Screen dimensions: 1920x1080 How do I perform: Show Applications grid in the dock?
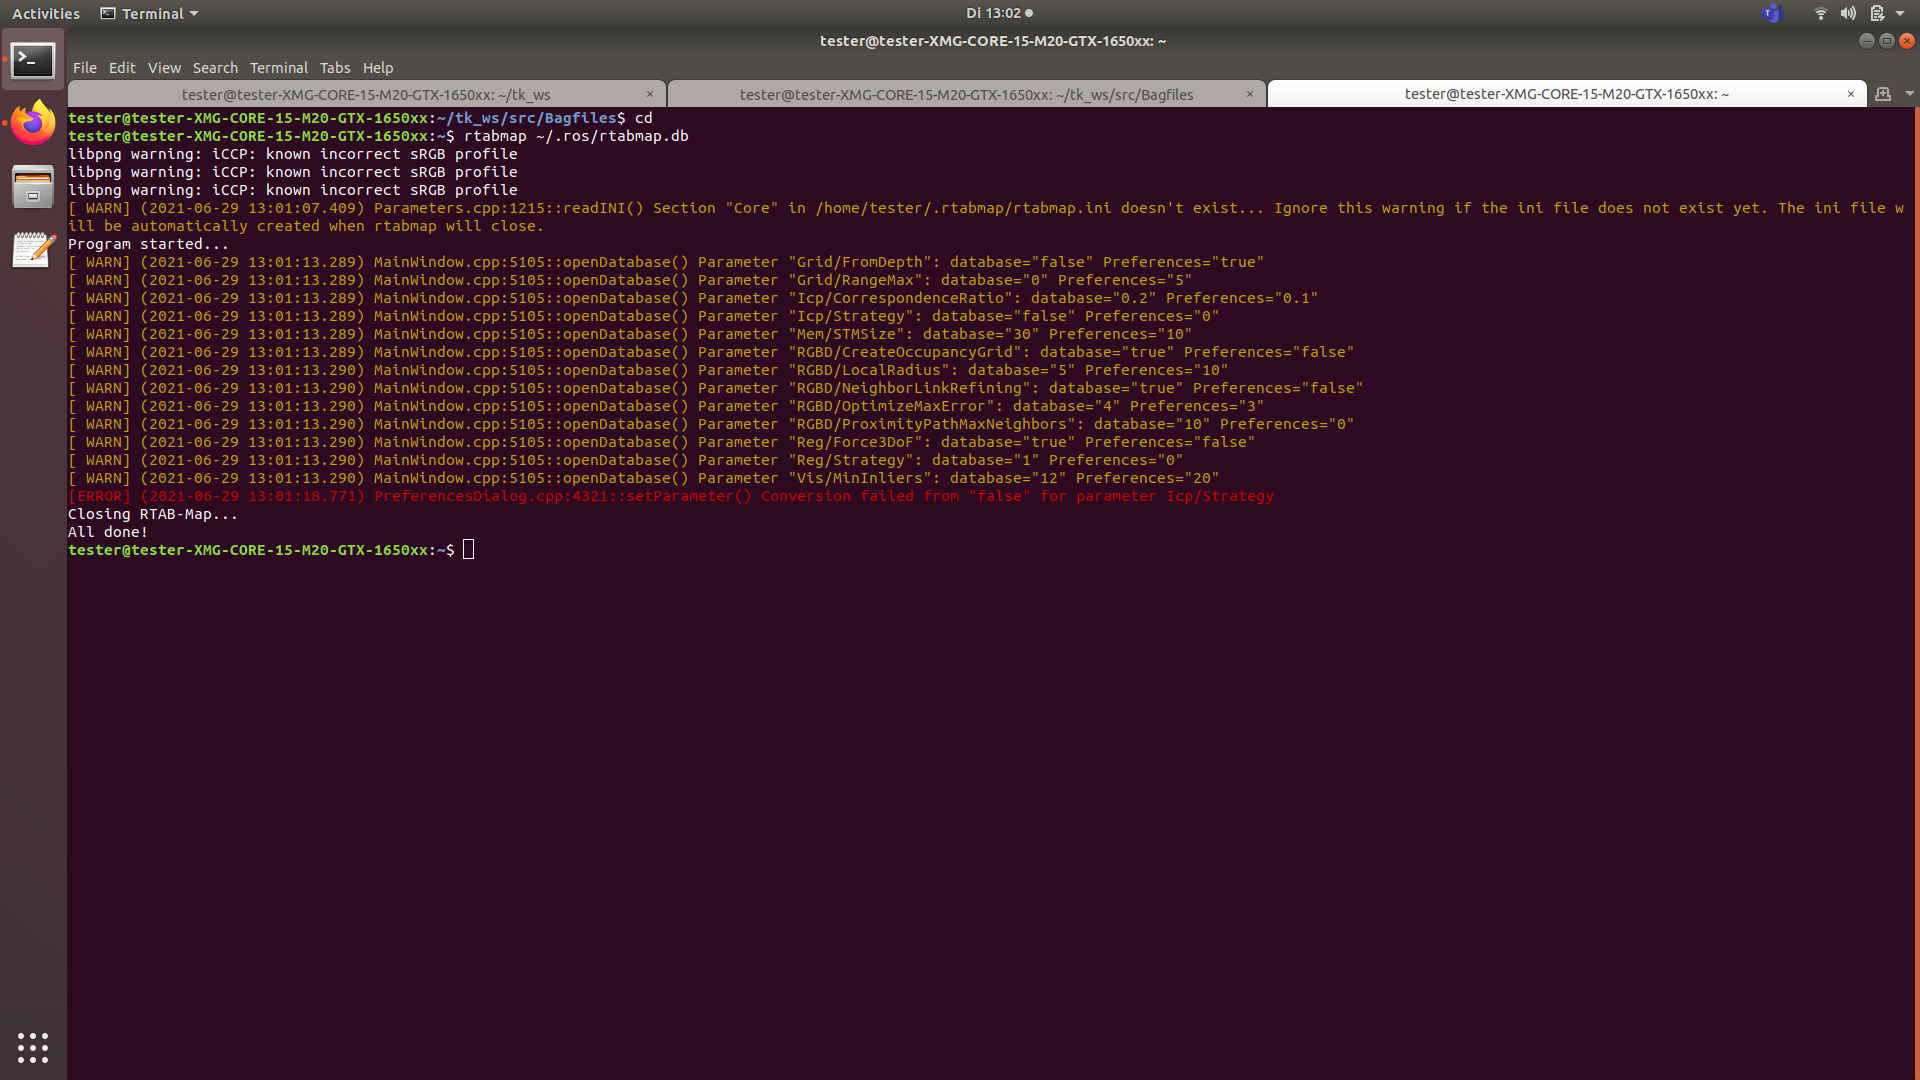33,1047
